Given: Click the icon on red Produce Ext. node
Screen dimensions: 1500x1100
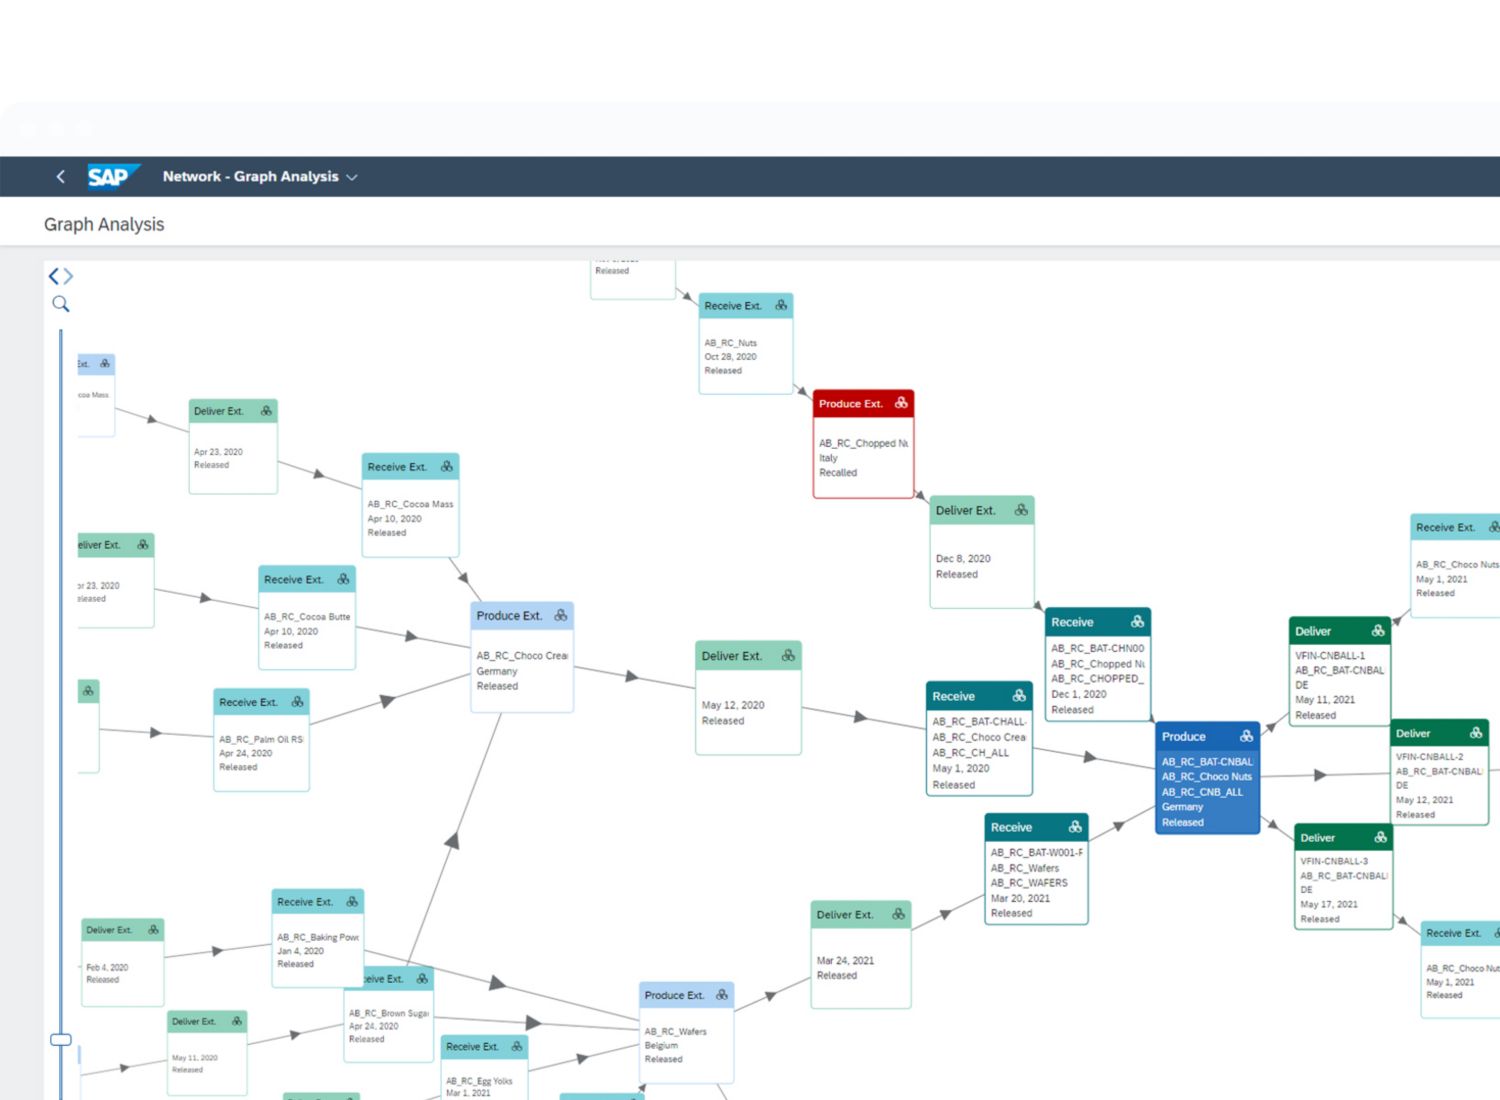Looking at the screenshot, I should [x=901, y=403].
